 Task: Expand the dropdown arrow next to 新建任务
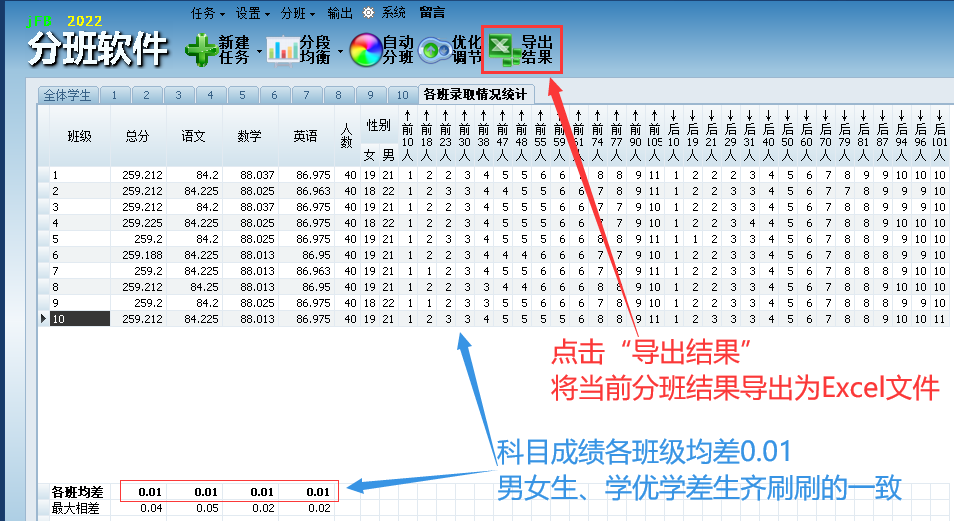coord(259,52)
